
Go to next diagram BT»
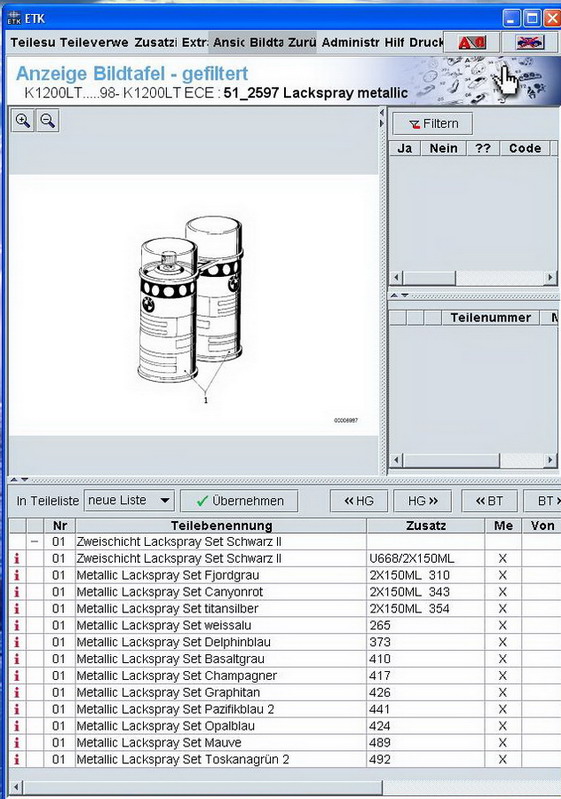[543, 501]
